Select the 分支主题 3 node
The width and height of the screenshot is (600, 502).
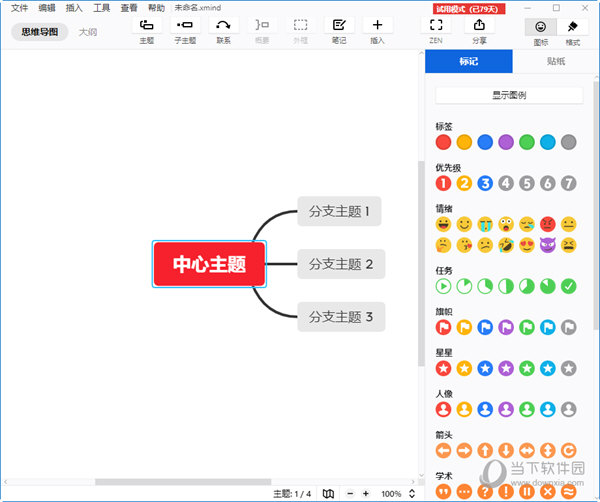pos(341,317)
